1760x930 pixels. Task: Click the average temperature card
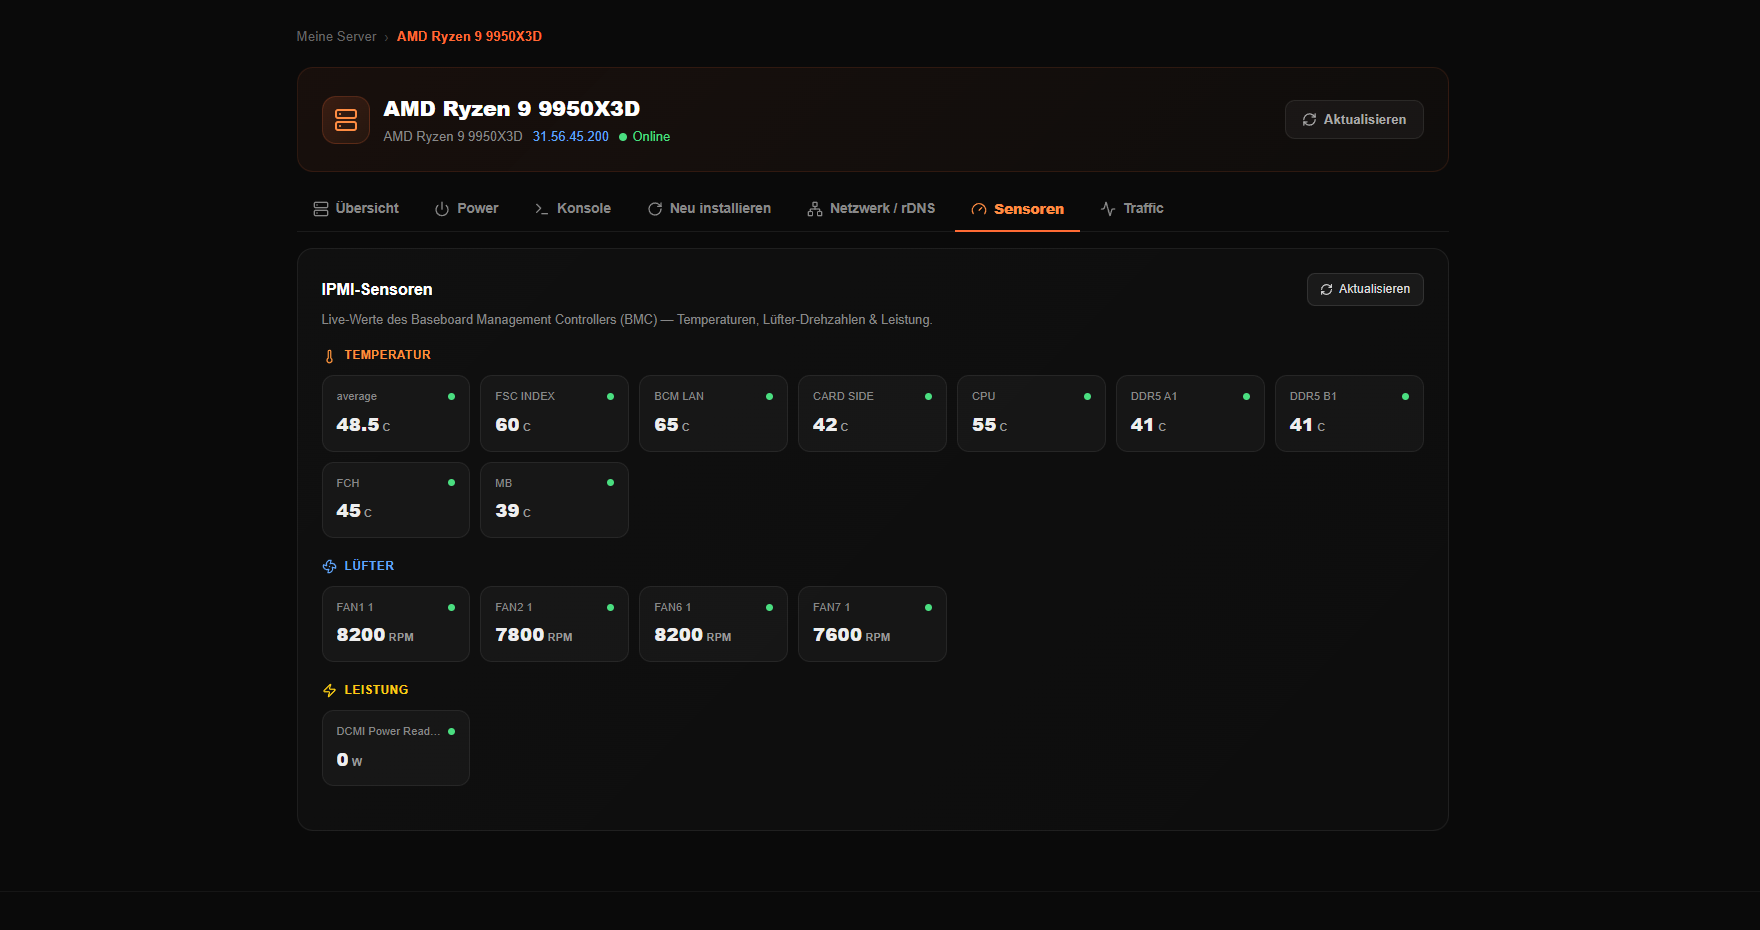pyautogui.click(x=396, y=413)
